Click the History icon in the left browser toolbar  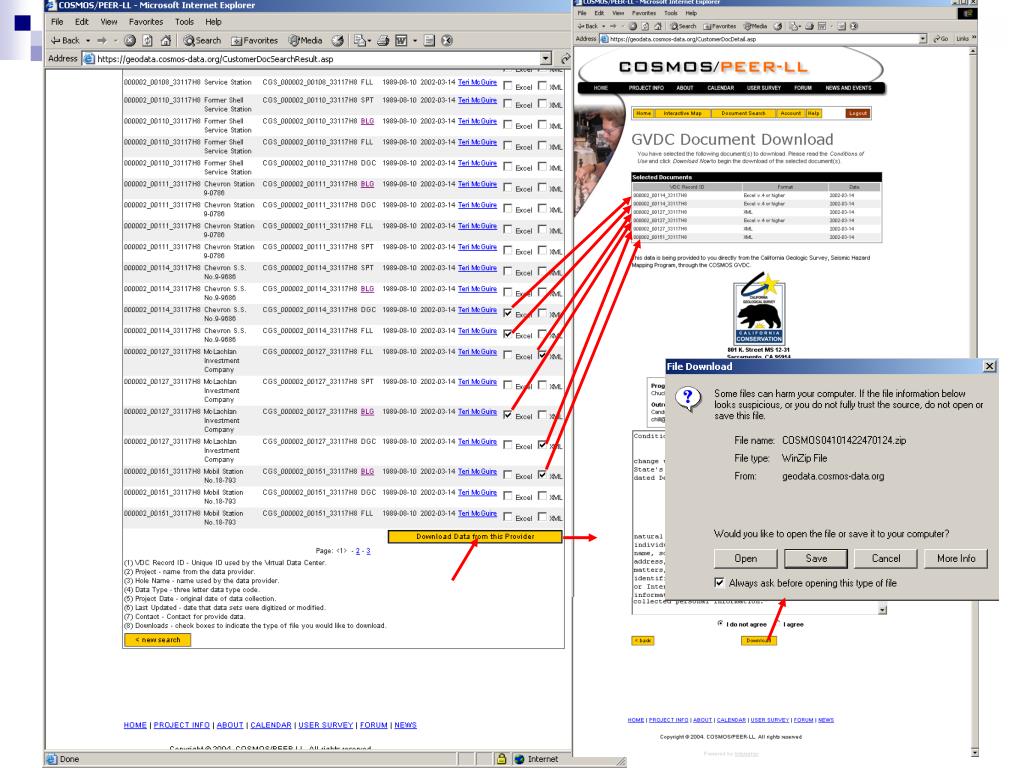[338, 40]
